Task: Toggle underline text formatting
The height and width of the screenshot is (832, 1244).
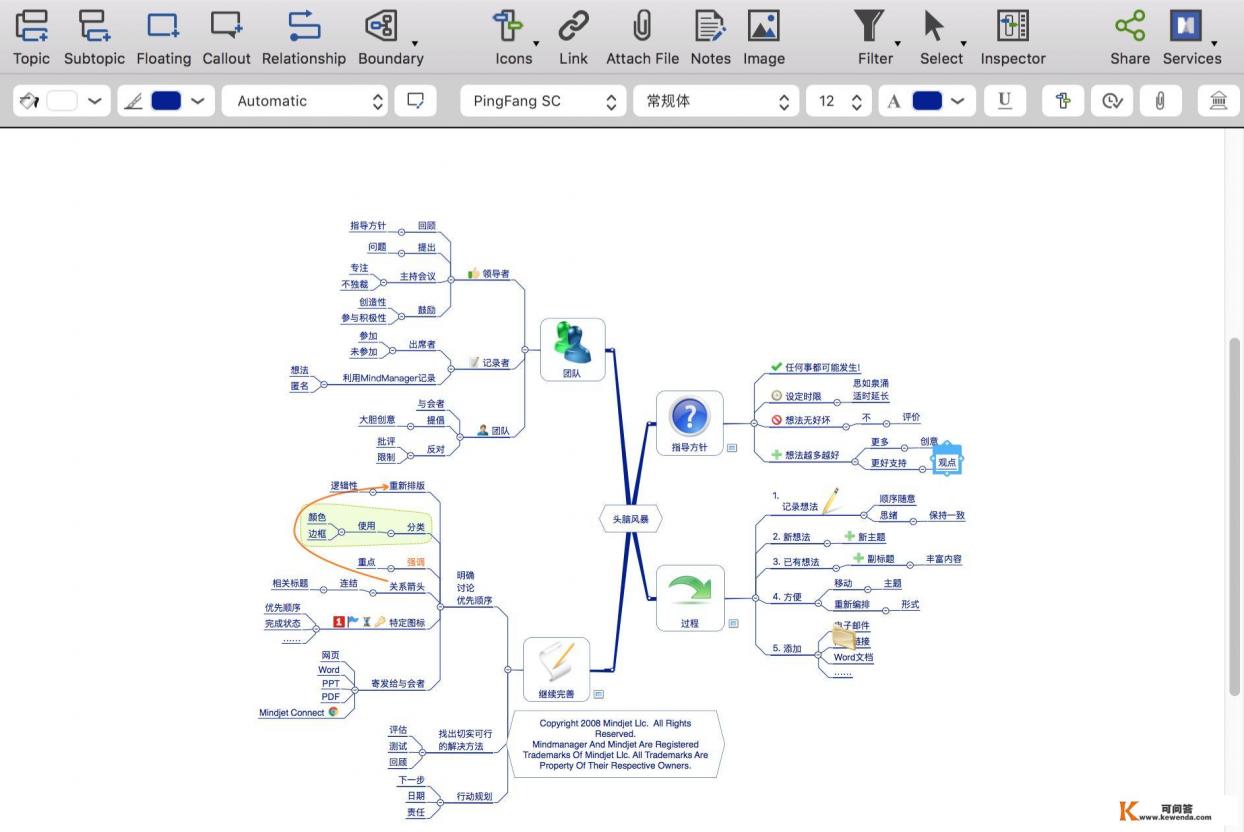Action: pos(1004,100)
